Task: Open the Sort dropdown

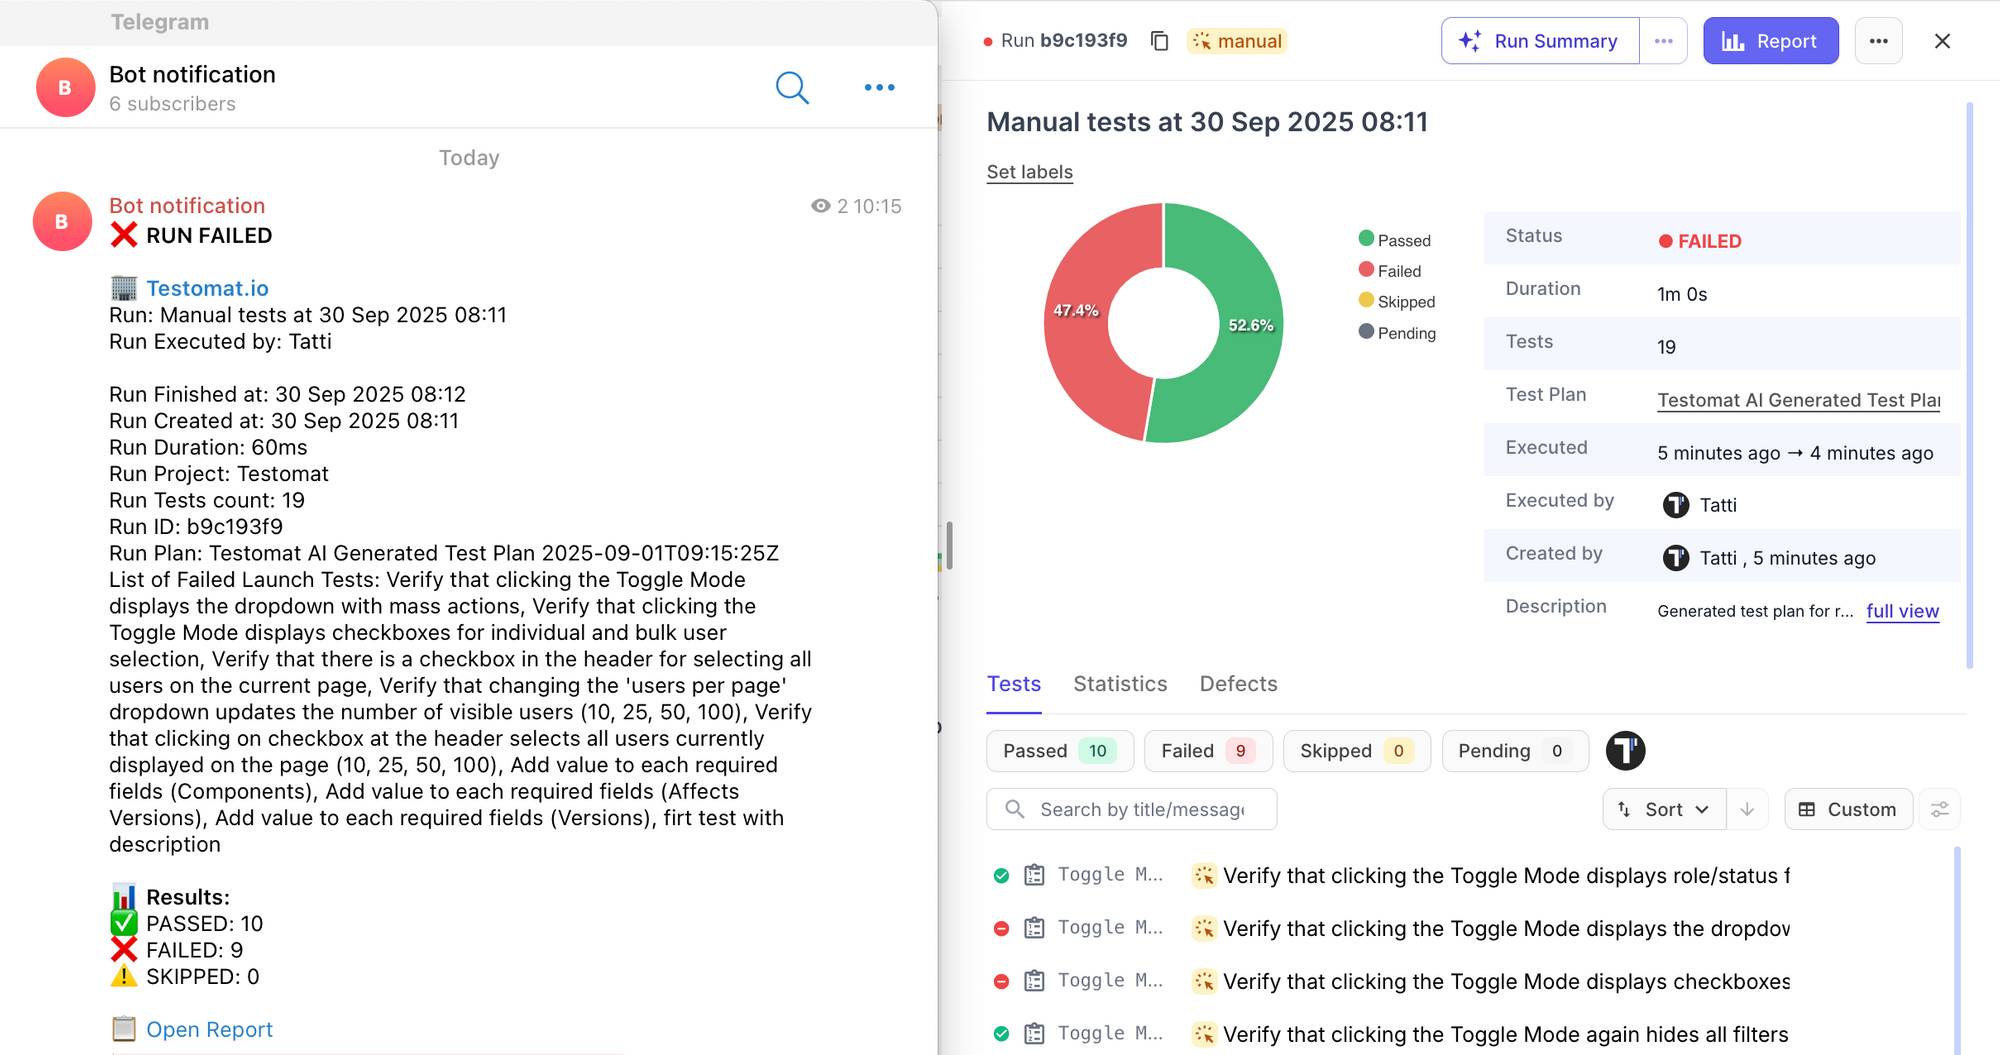Action: coord(1665,809)
